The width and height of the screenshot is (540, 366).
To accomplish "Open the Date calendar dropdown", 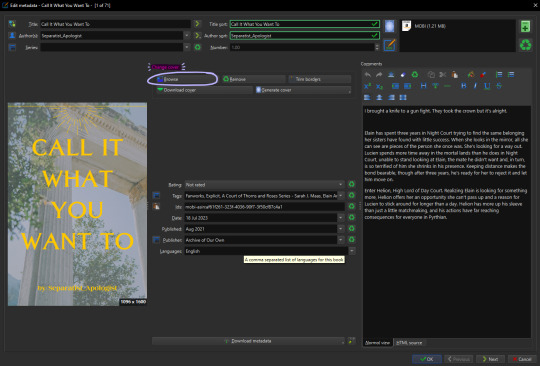I will (340, 218).
